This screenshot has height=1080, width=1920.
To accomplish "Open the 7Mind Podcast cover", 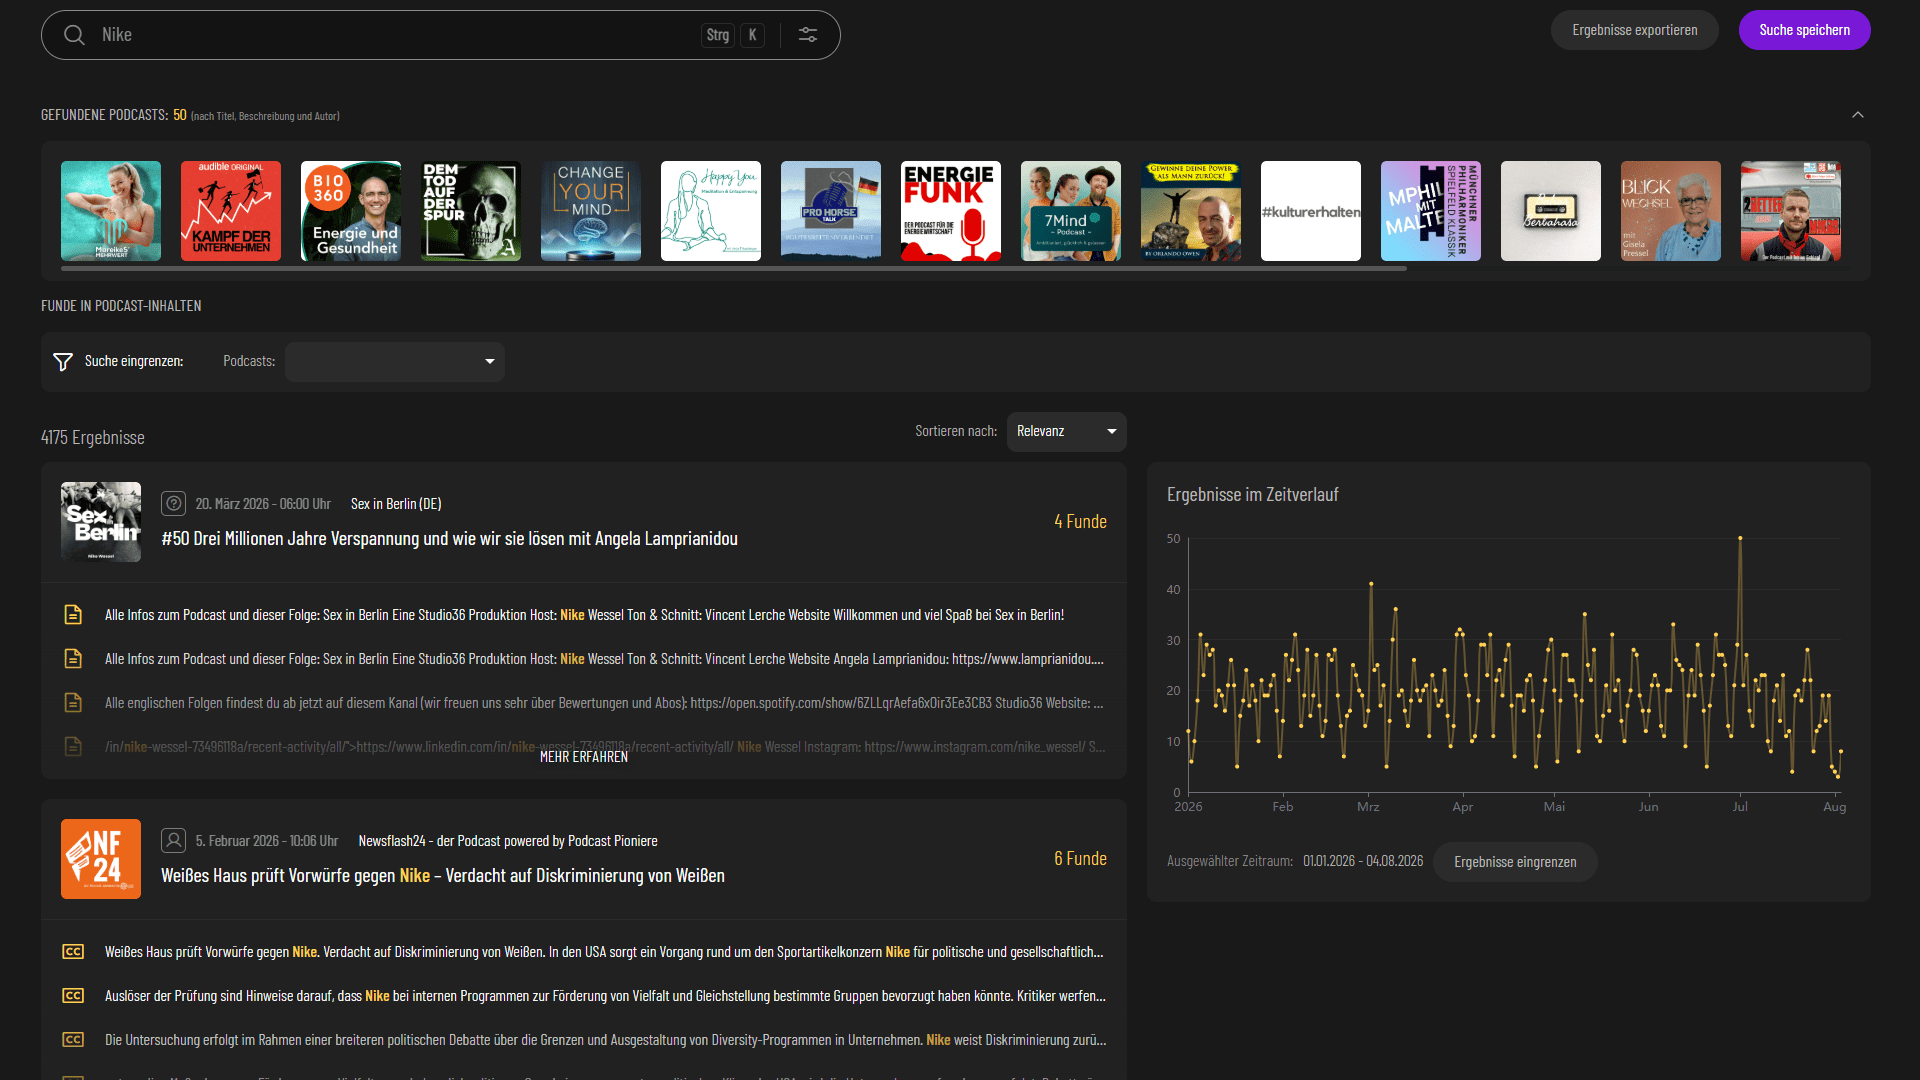I will point(1071,211).
